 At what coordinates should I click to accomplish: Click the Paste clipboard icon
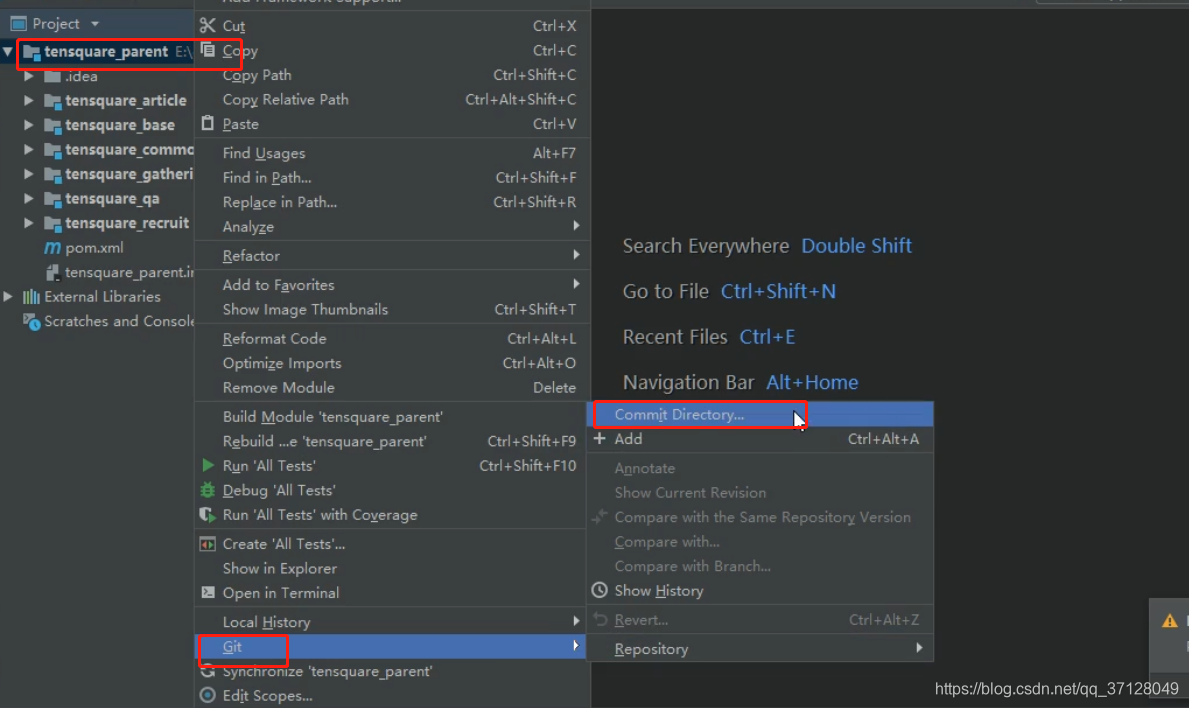point(208,123)
